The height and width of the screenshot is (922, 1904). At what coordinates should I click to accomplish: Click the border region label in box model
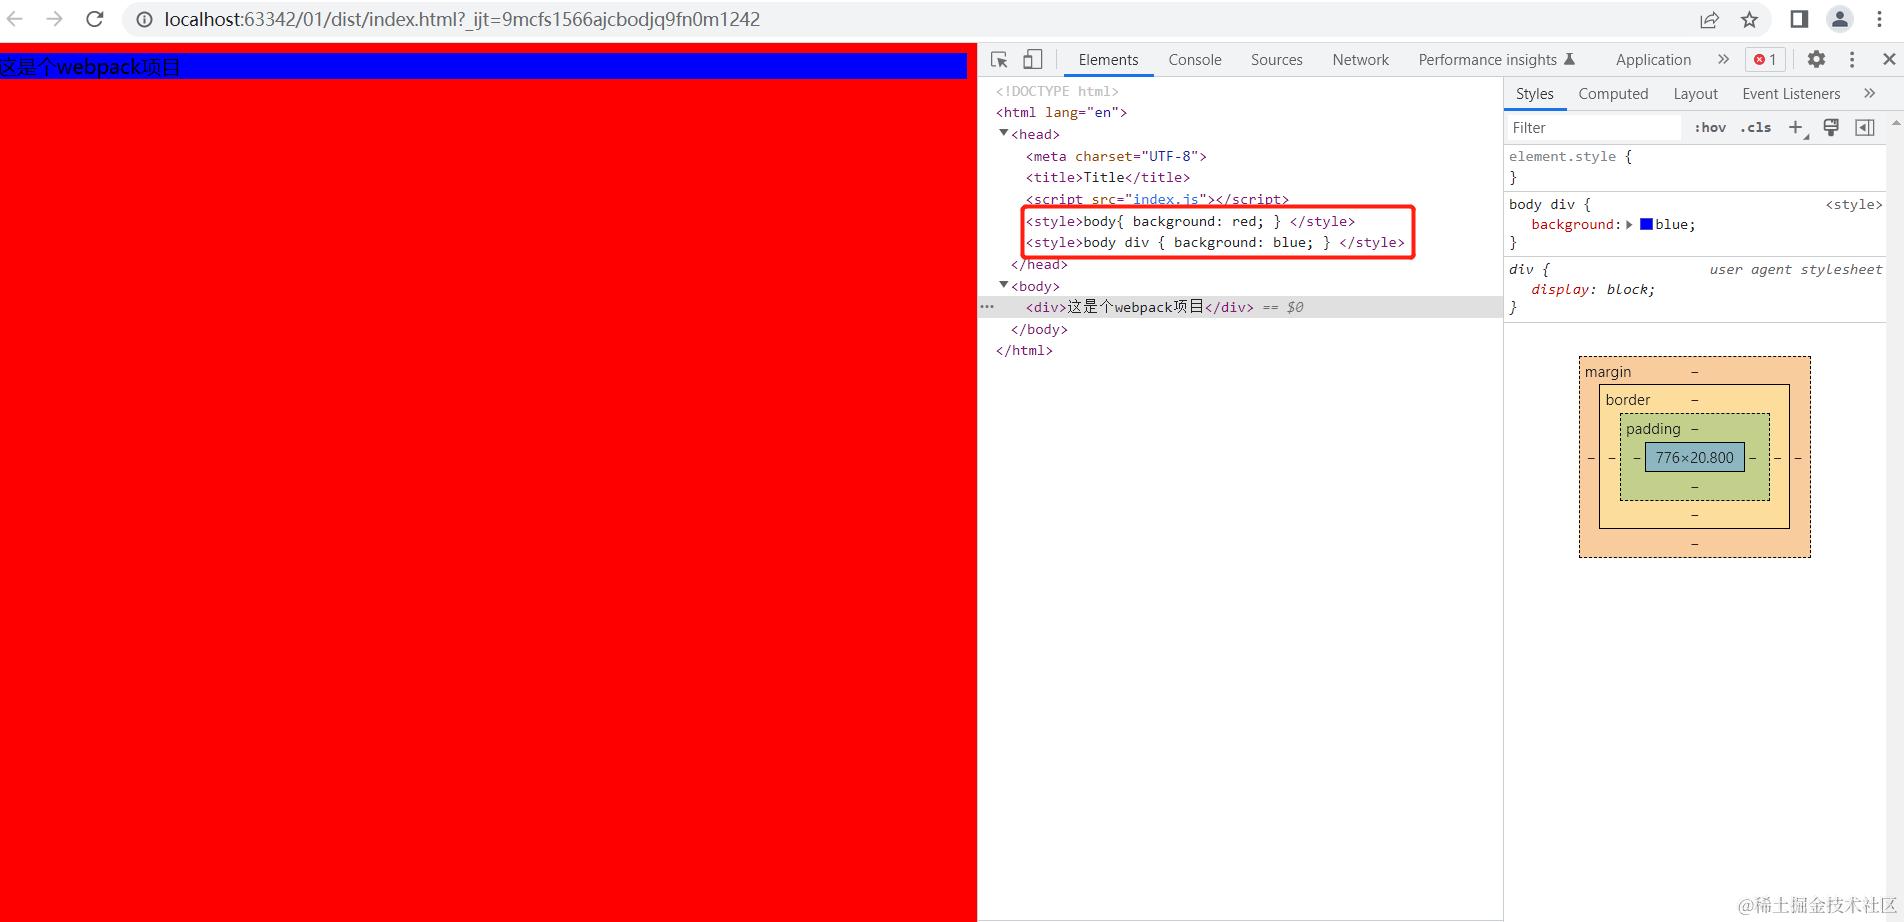click(x=1628, y=400)
